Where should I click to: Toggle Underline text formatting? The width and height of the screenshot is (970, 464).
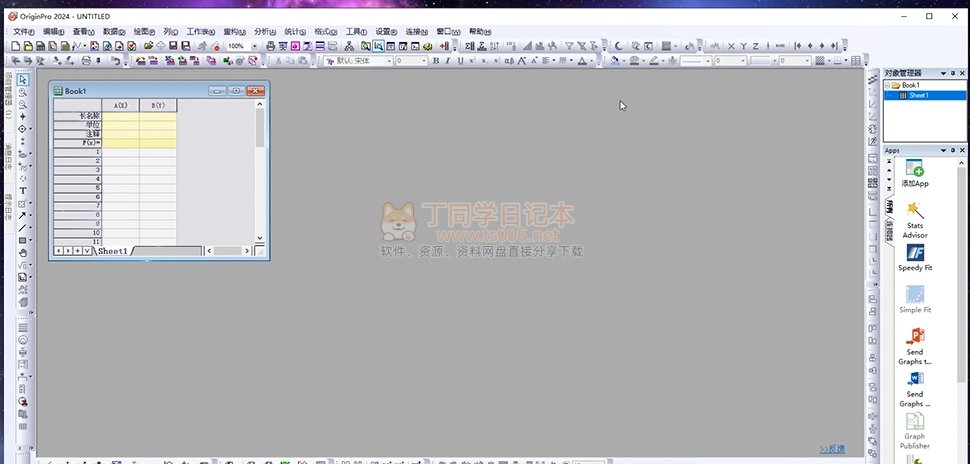point(460,61)
